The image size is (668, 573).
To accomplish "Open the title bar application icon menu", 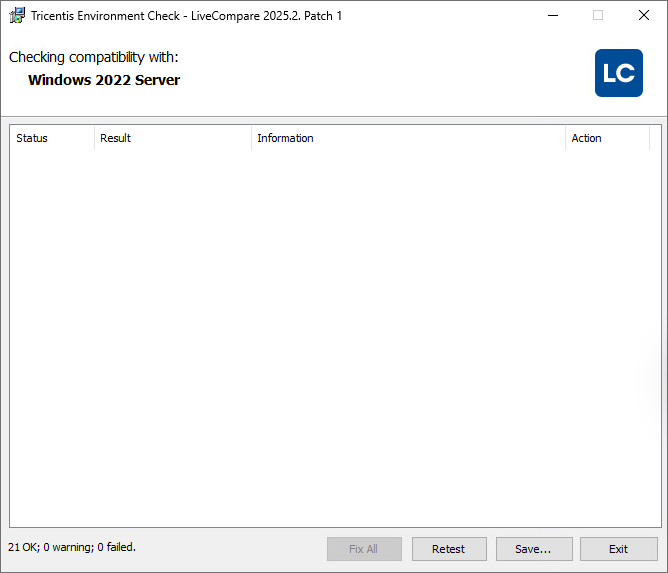I will (17, 16).
